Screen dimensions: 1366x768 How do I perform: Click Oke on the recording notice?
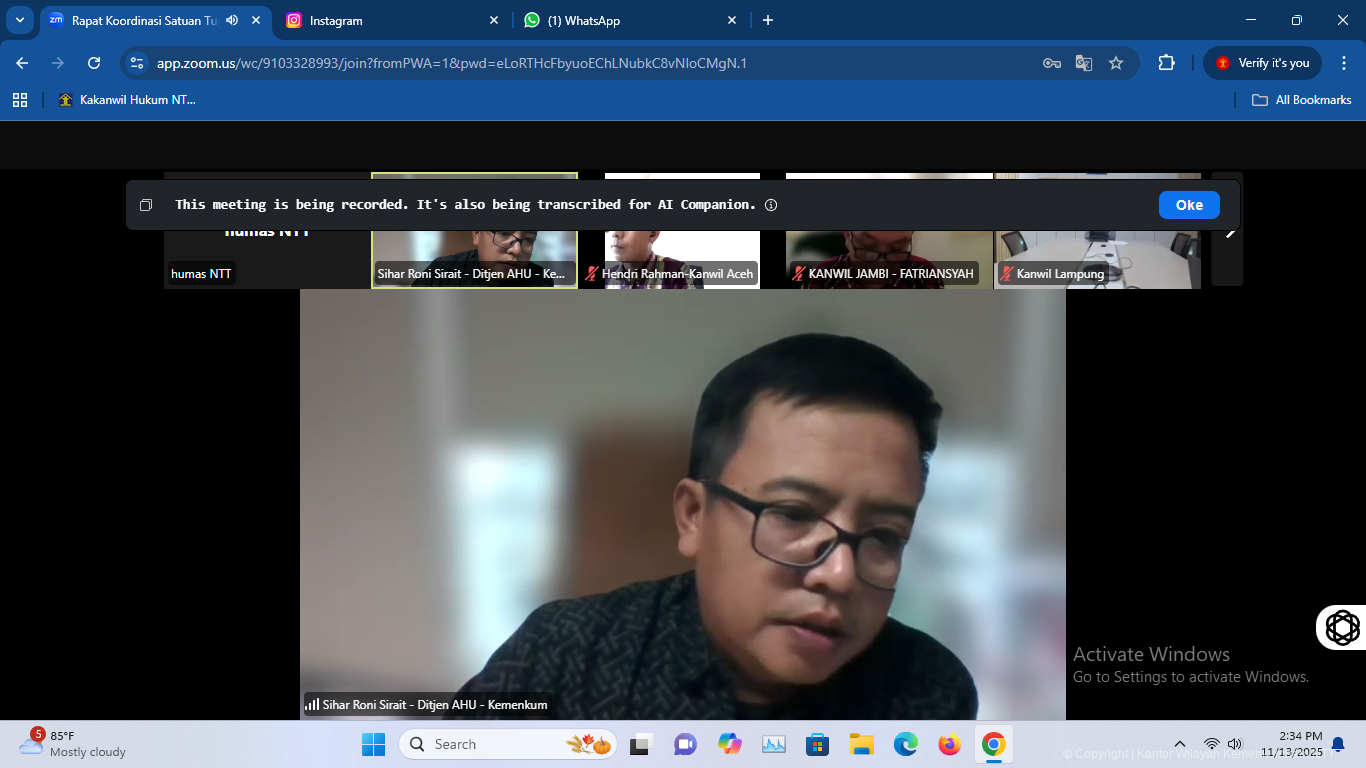pyautogui.click(x=1188, y=205)
